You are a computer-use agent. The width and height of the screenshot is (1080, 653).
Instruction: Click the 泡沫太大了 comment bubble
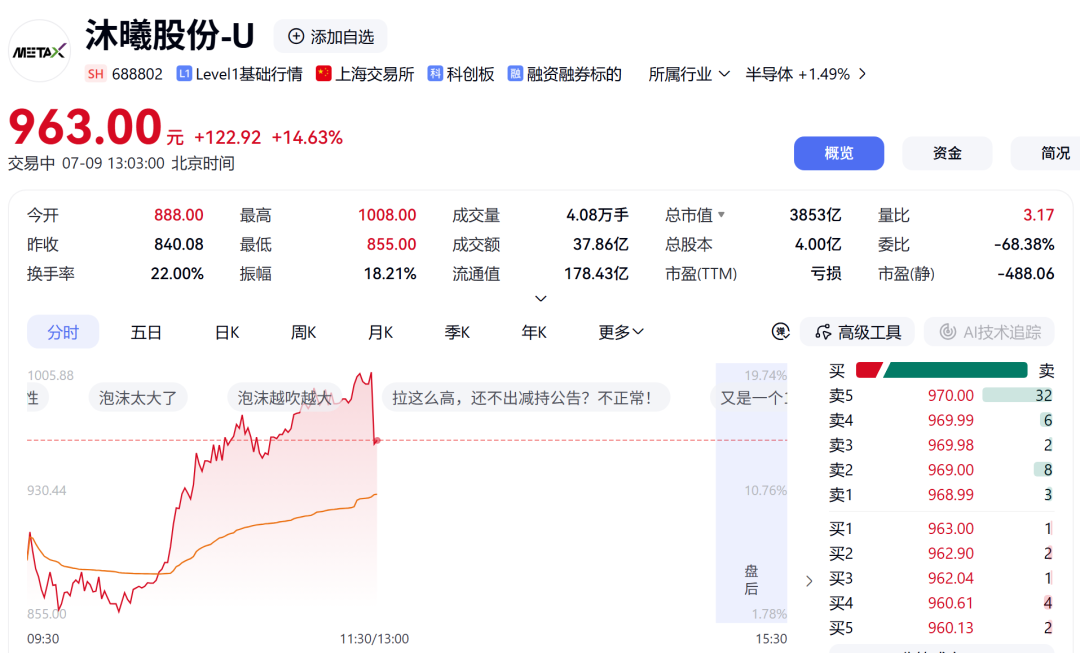tap(138, 397)
